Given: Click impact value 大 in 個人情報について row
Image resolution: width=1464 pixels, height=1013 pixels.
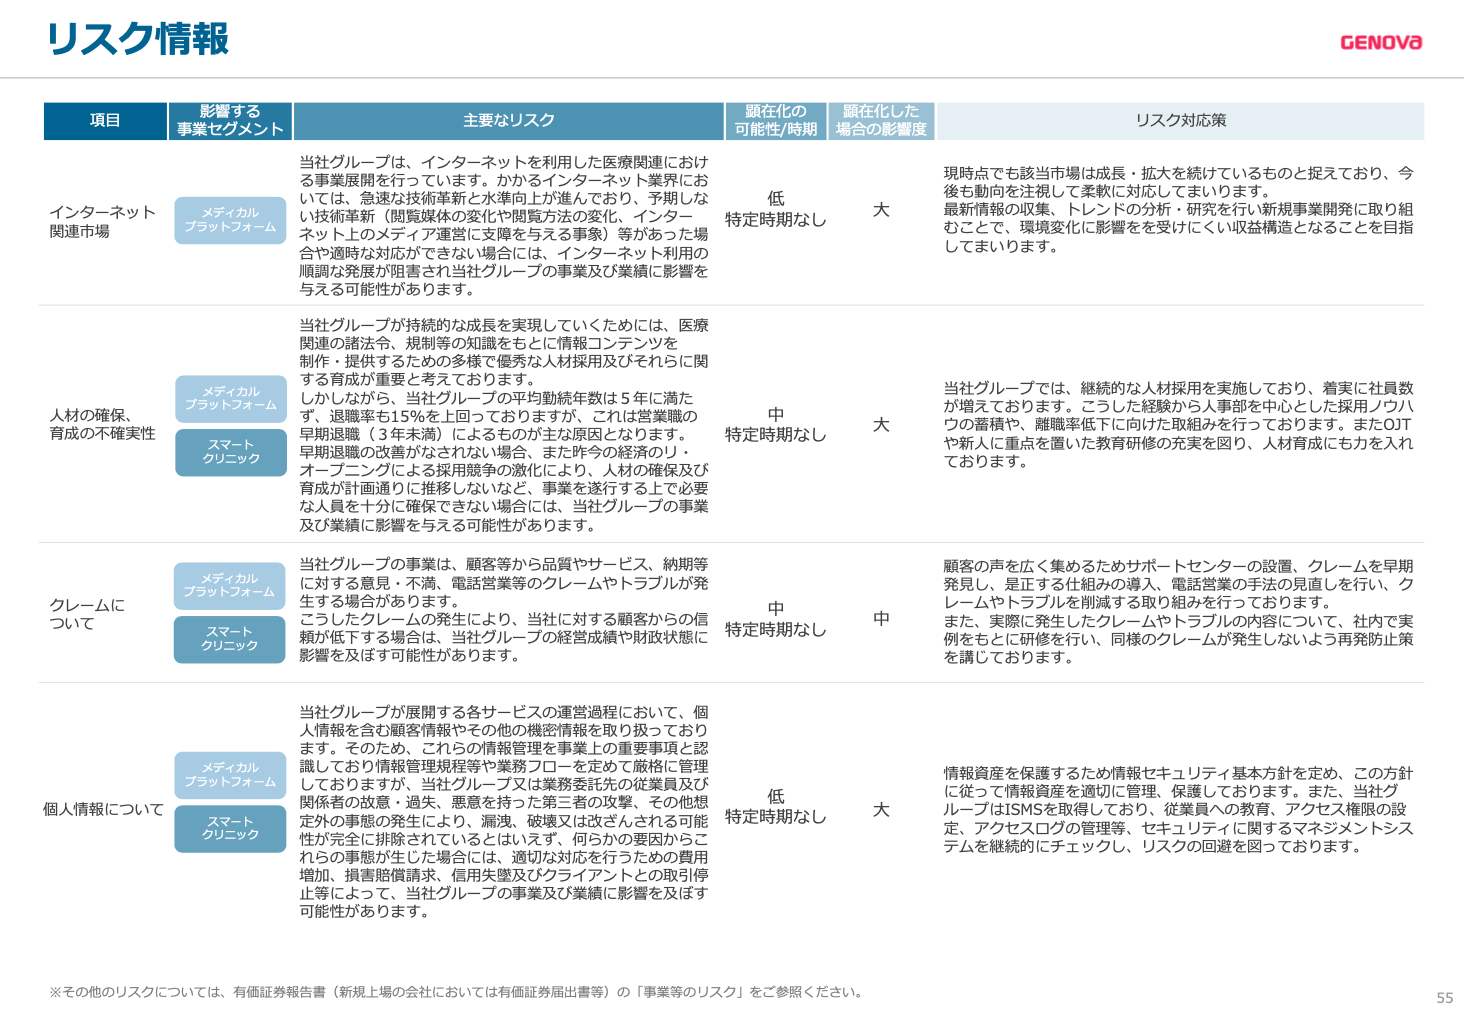Looking at the screenshot, I should 881,810.
